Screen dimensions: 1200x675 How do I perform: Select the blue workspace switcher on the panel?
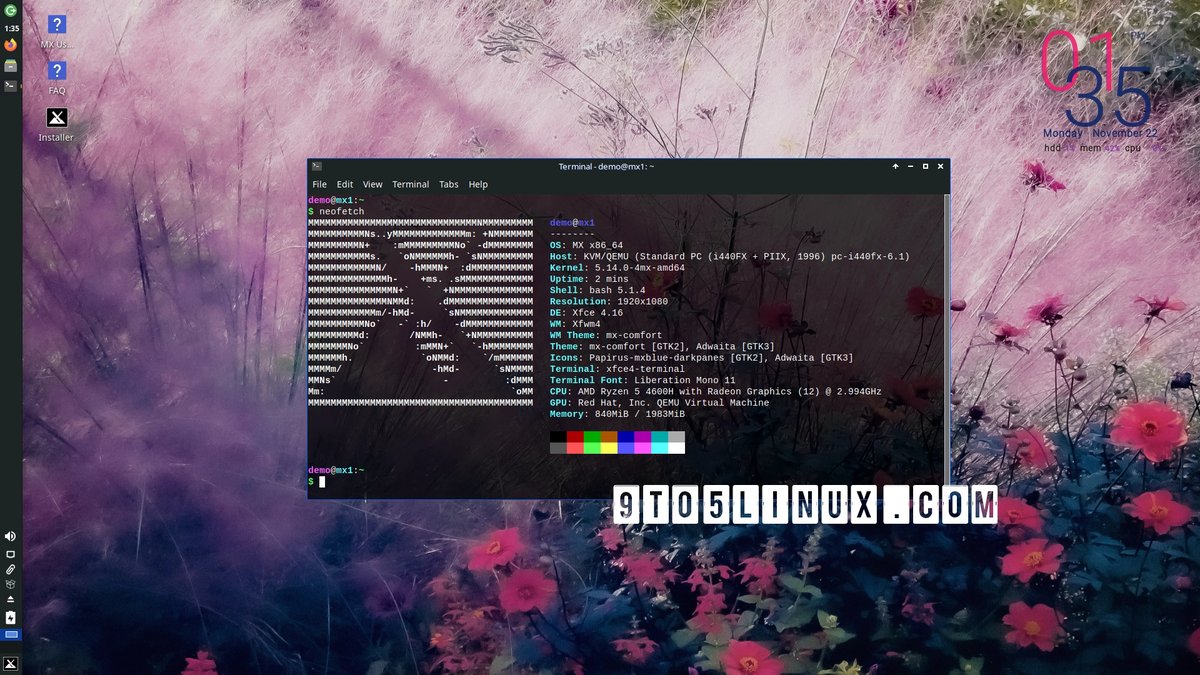point(10,634)
